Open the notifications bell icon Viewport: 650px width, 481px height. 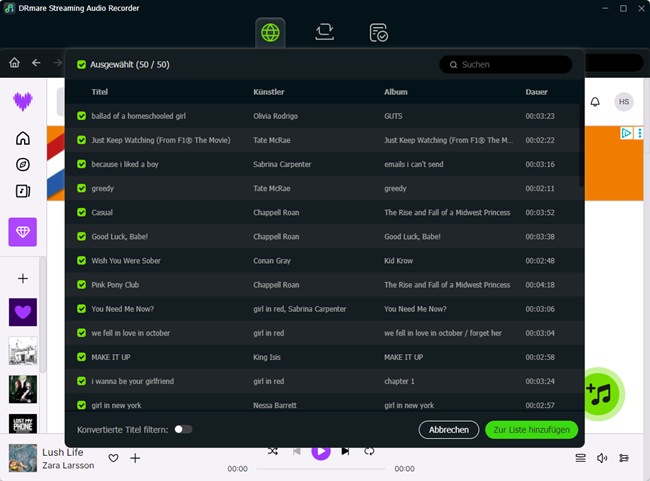[595, 102]
